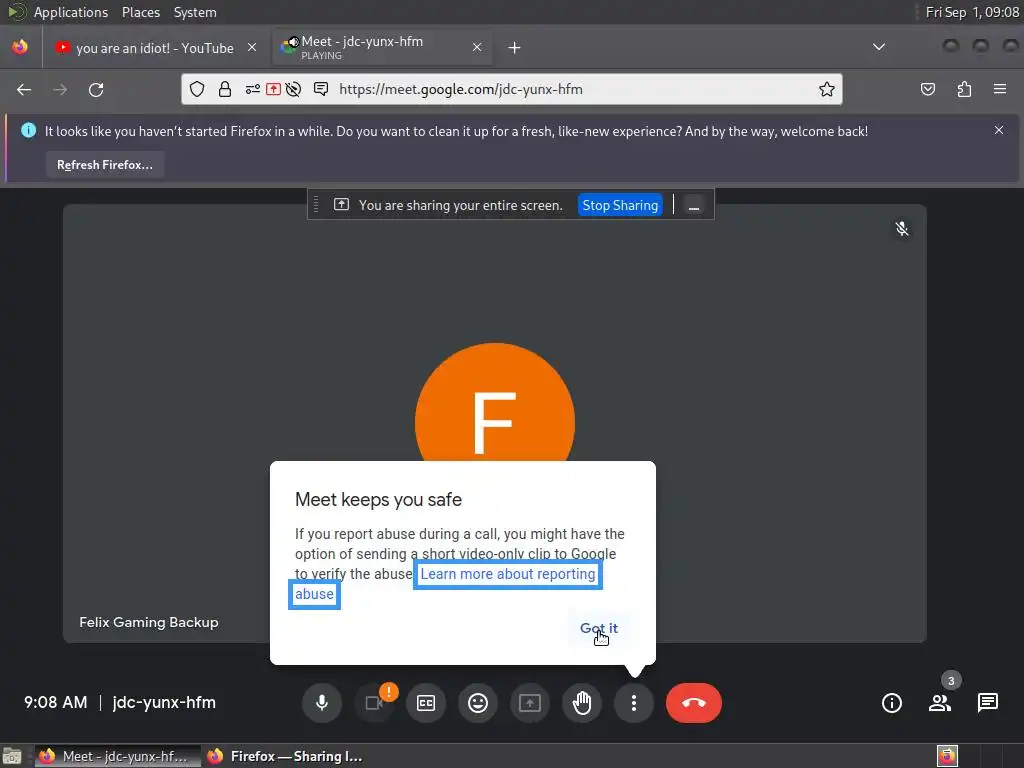This screenshot has width=1024, height=768.
Task: Stop sharing your entire screen
Action: coord(620,205)
